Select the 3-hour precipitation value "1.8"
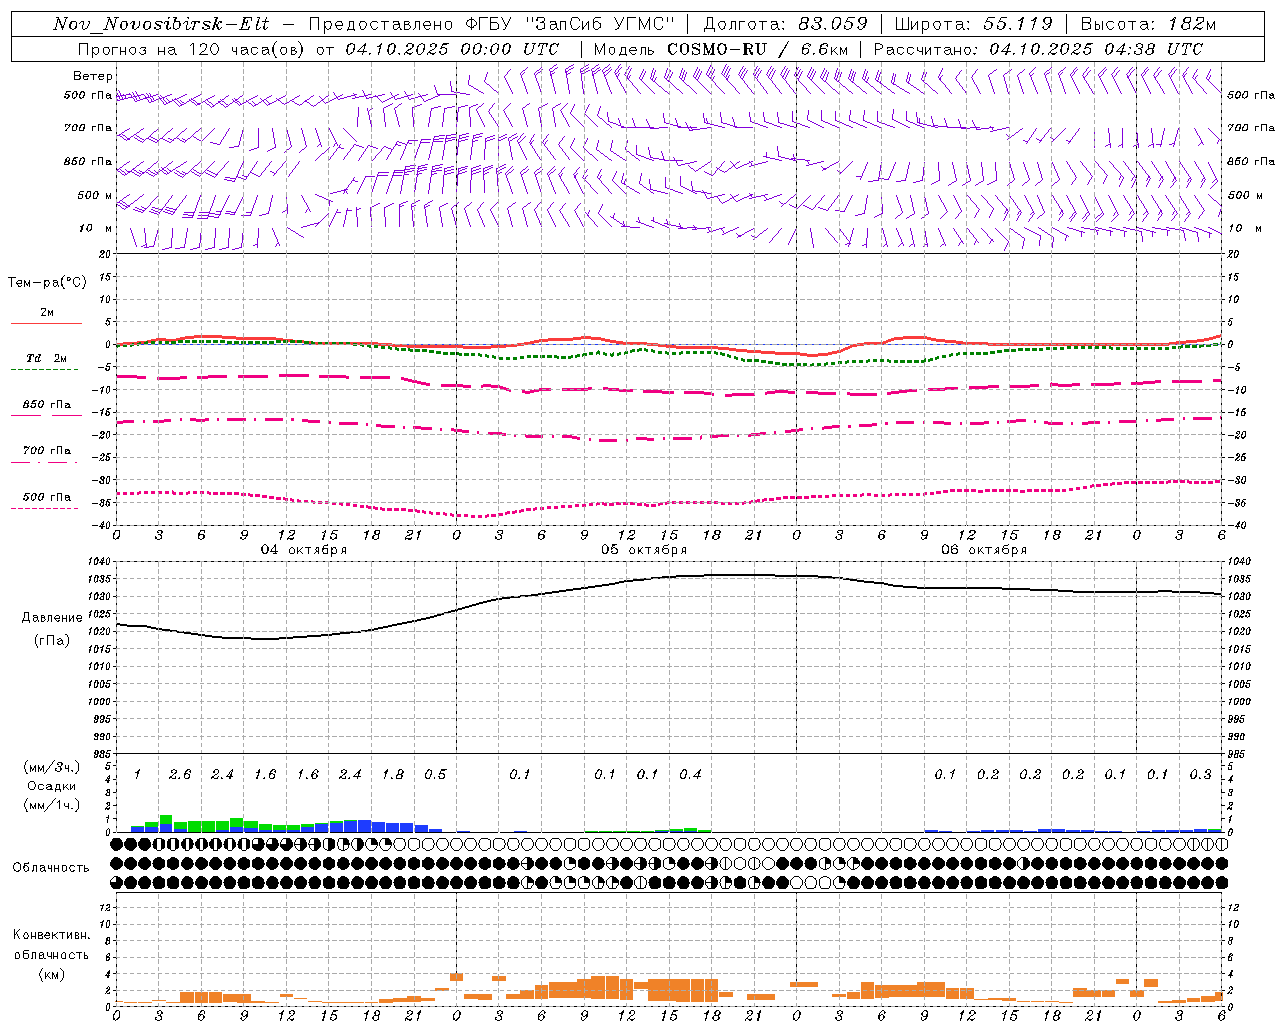The height and width of the screenshot is (1024, 1280). (393, 775)
